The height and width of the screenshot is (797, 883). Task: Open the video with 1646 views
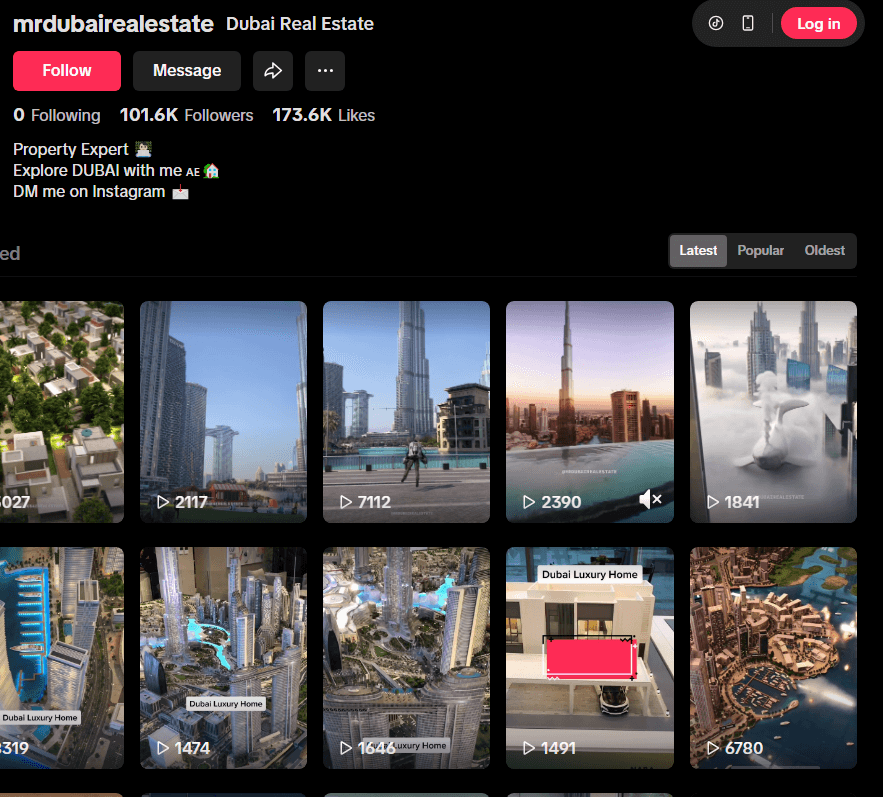pos(407,658)
